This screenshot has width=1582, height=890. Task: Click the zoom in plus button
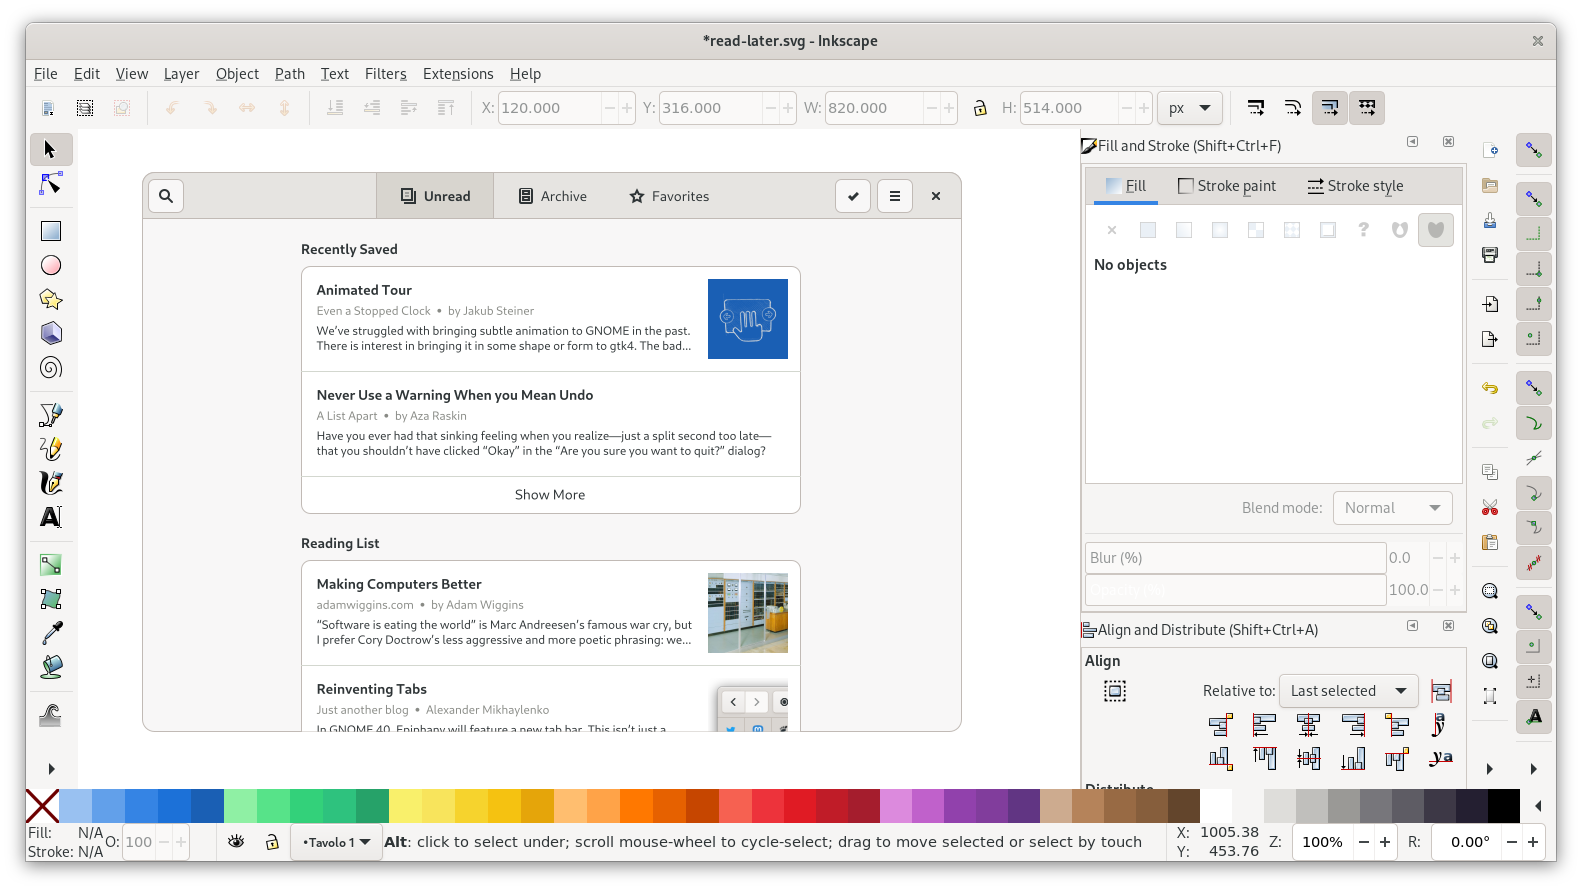pos(1385,842)
